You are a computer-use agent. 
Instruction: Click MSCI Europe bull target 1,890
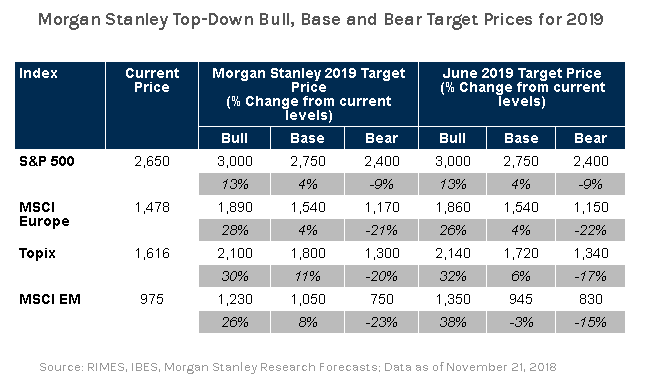[235, 208]
